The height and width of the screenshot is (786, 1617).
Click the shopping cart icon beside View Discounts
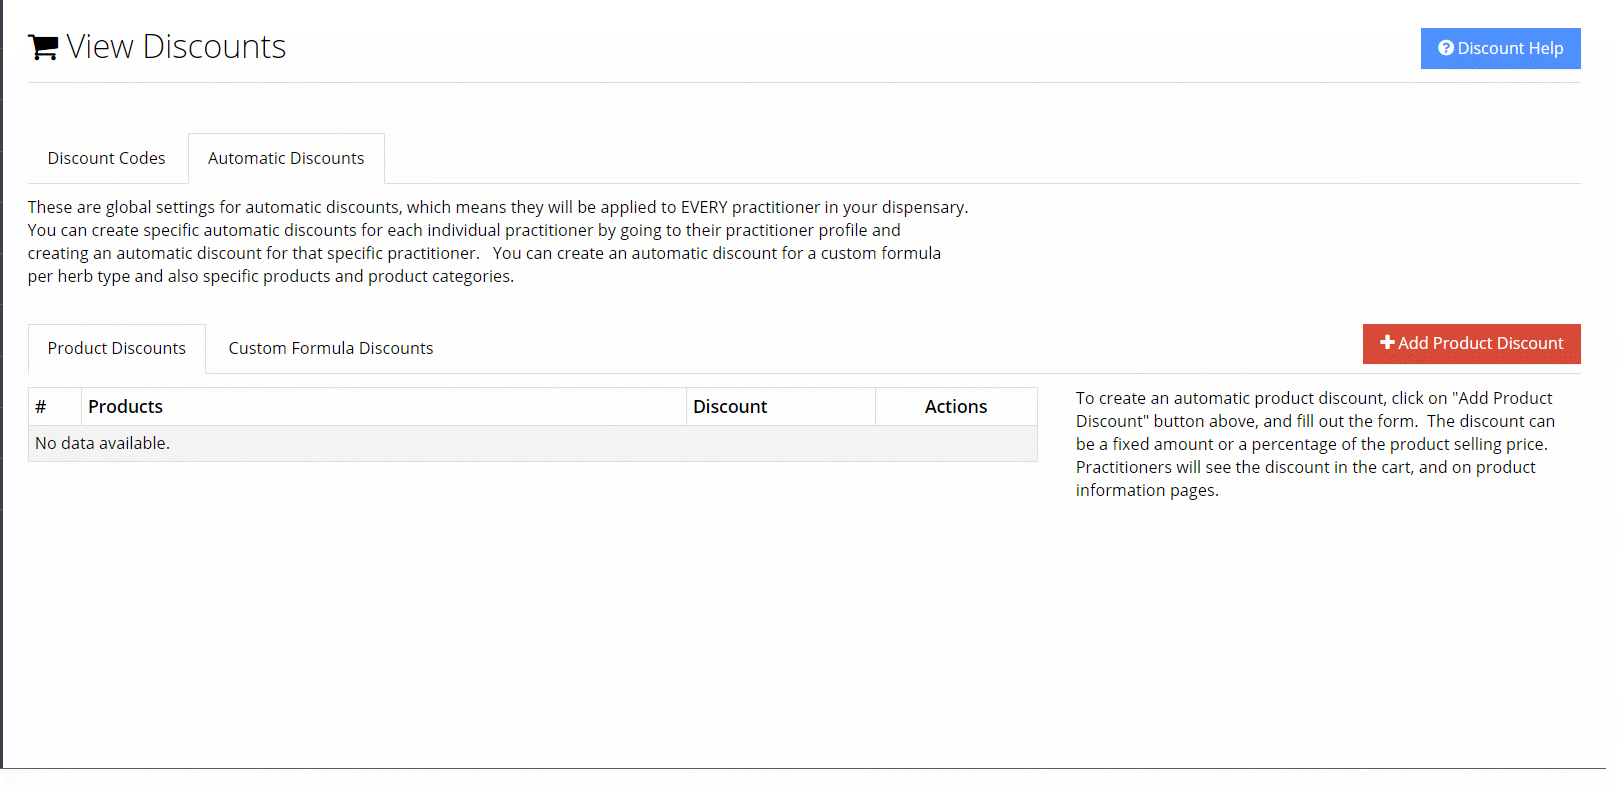[43, 47]
